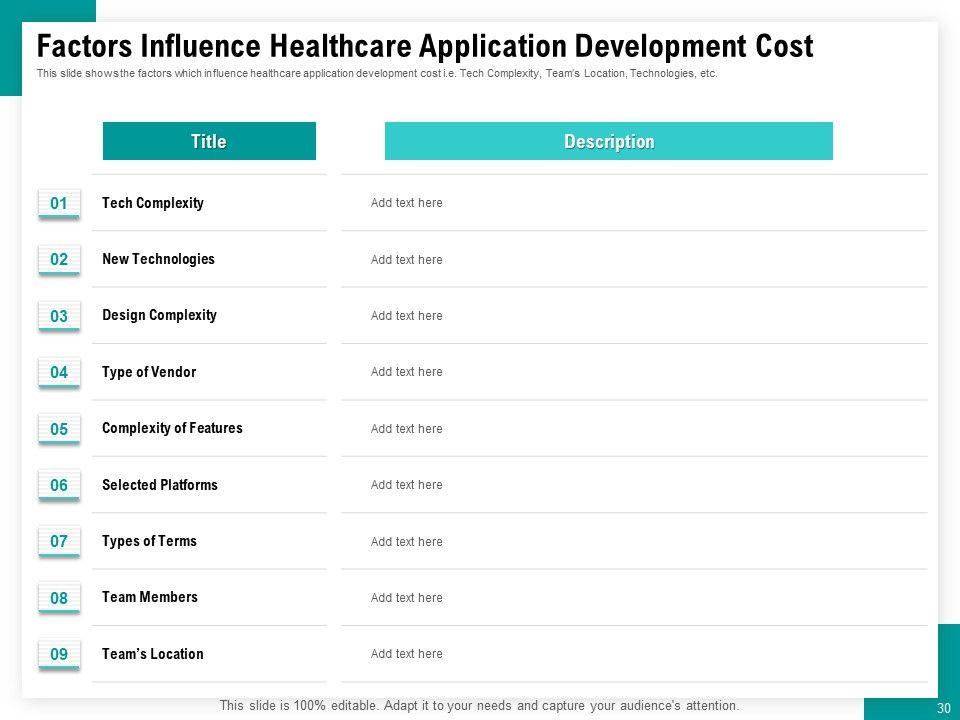
Task: Select the Type of Vendor label
Action: coord(149,372)
